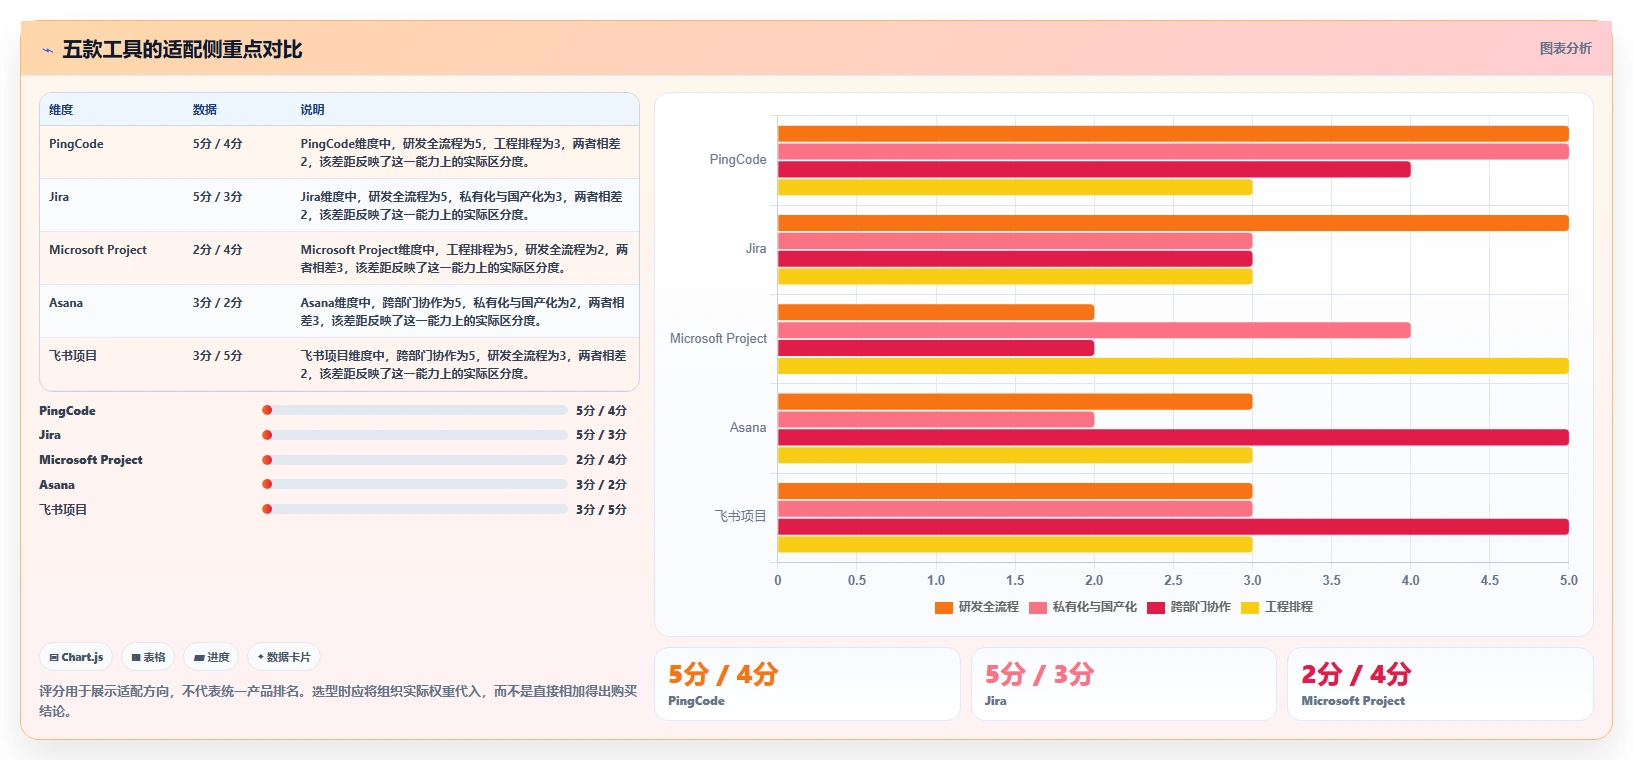Image resolution: width=1633 pixels, height=760 pixels.
Task: Click the Microsoft Project progress bar track
Action: click(415, 460)
